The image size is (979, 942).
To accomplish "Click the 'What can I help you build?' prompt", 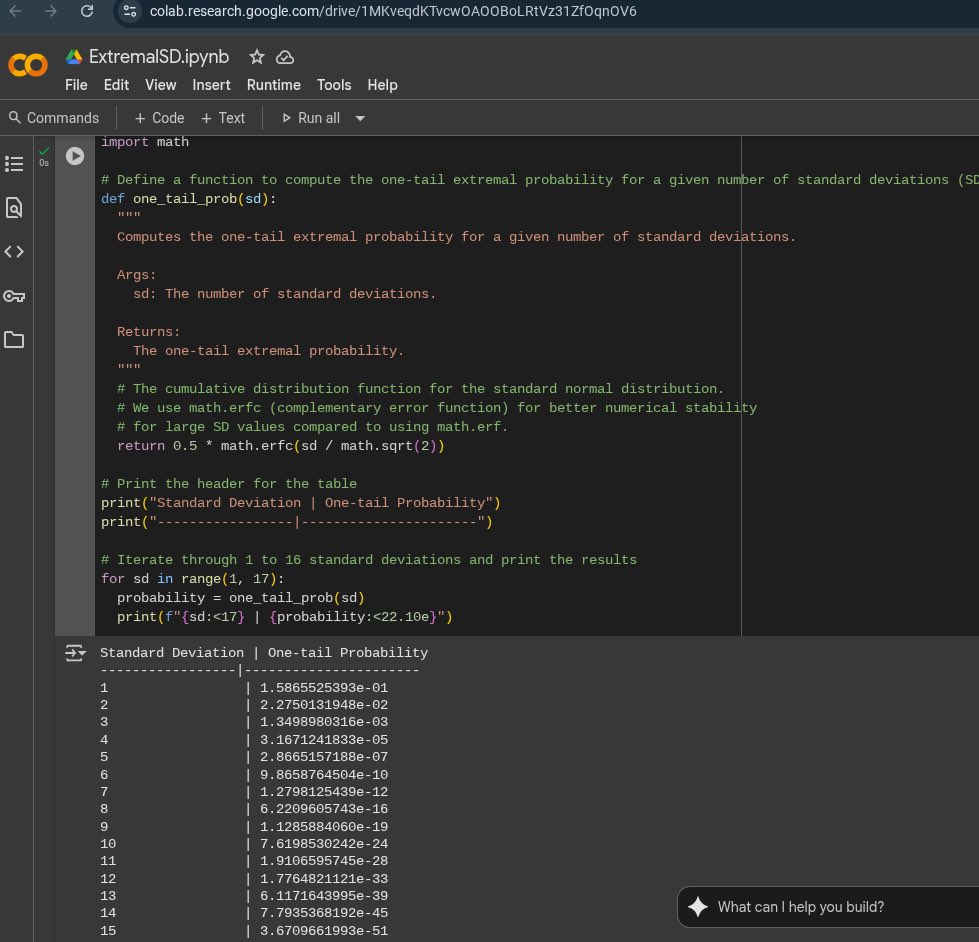I will tap(800, 906).
